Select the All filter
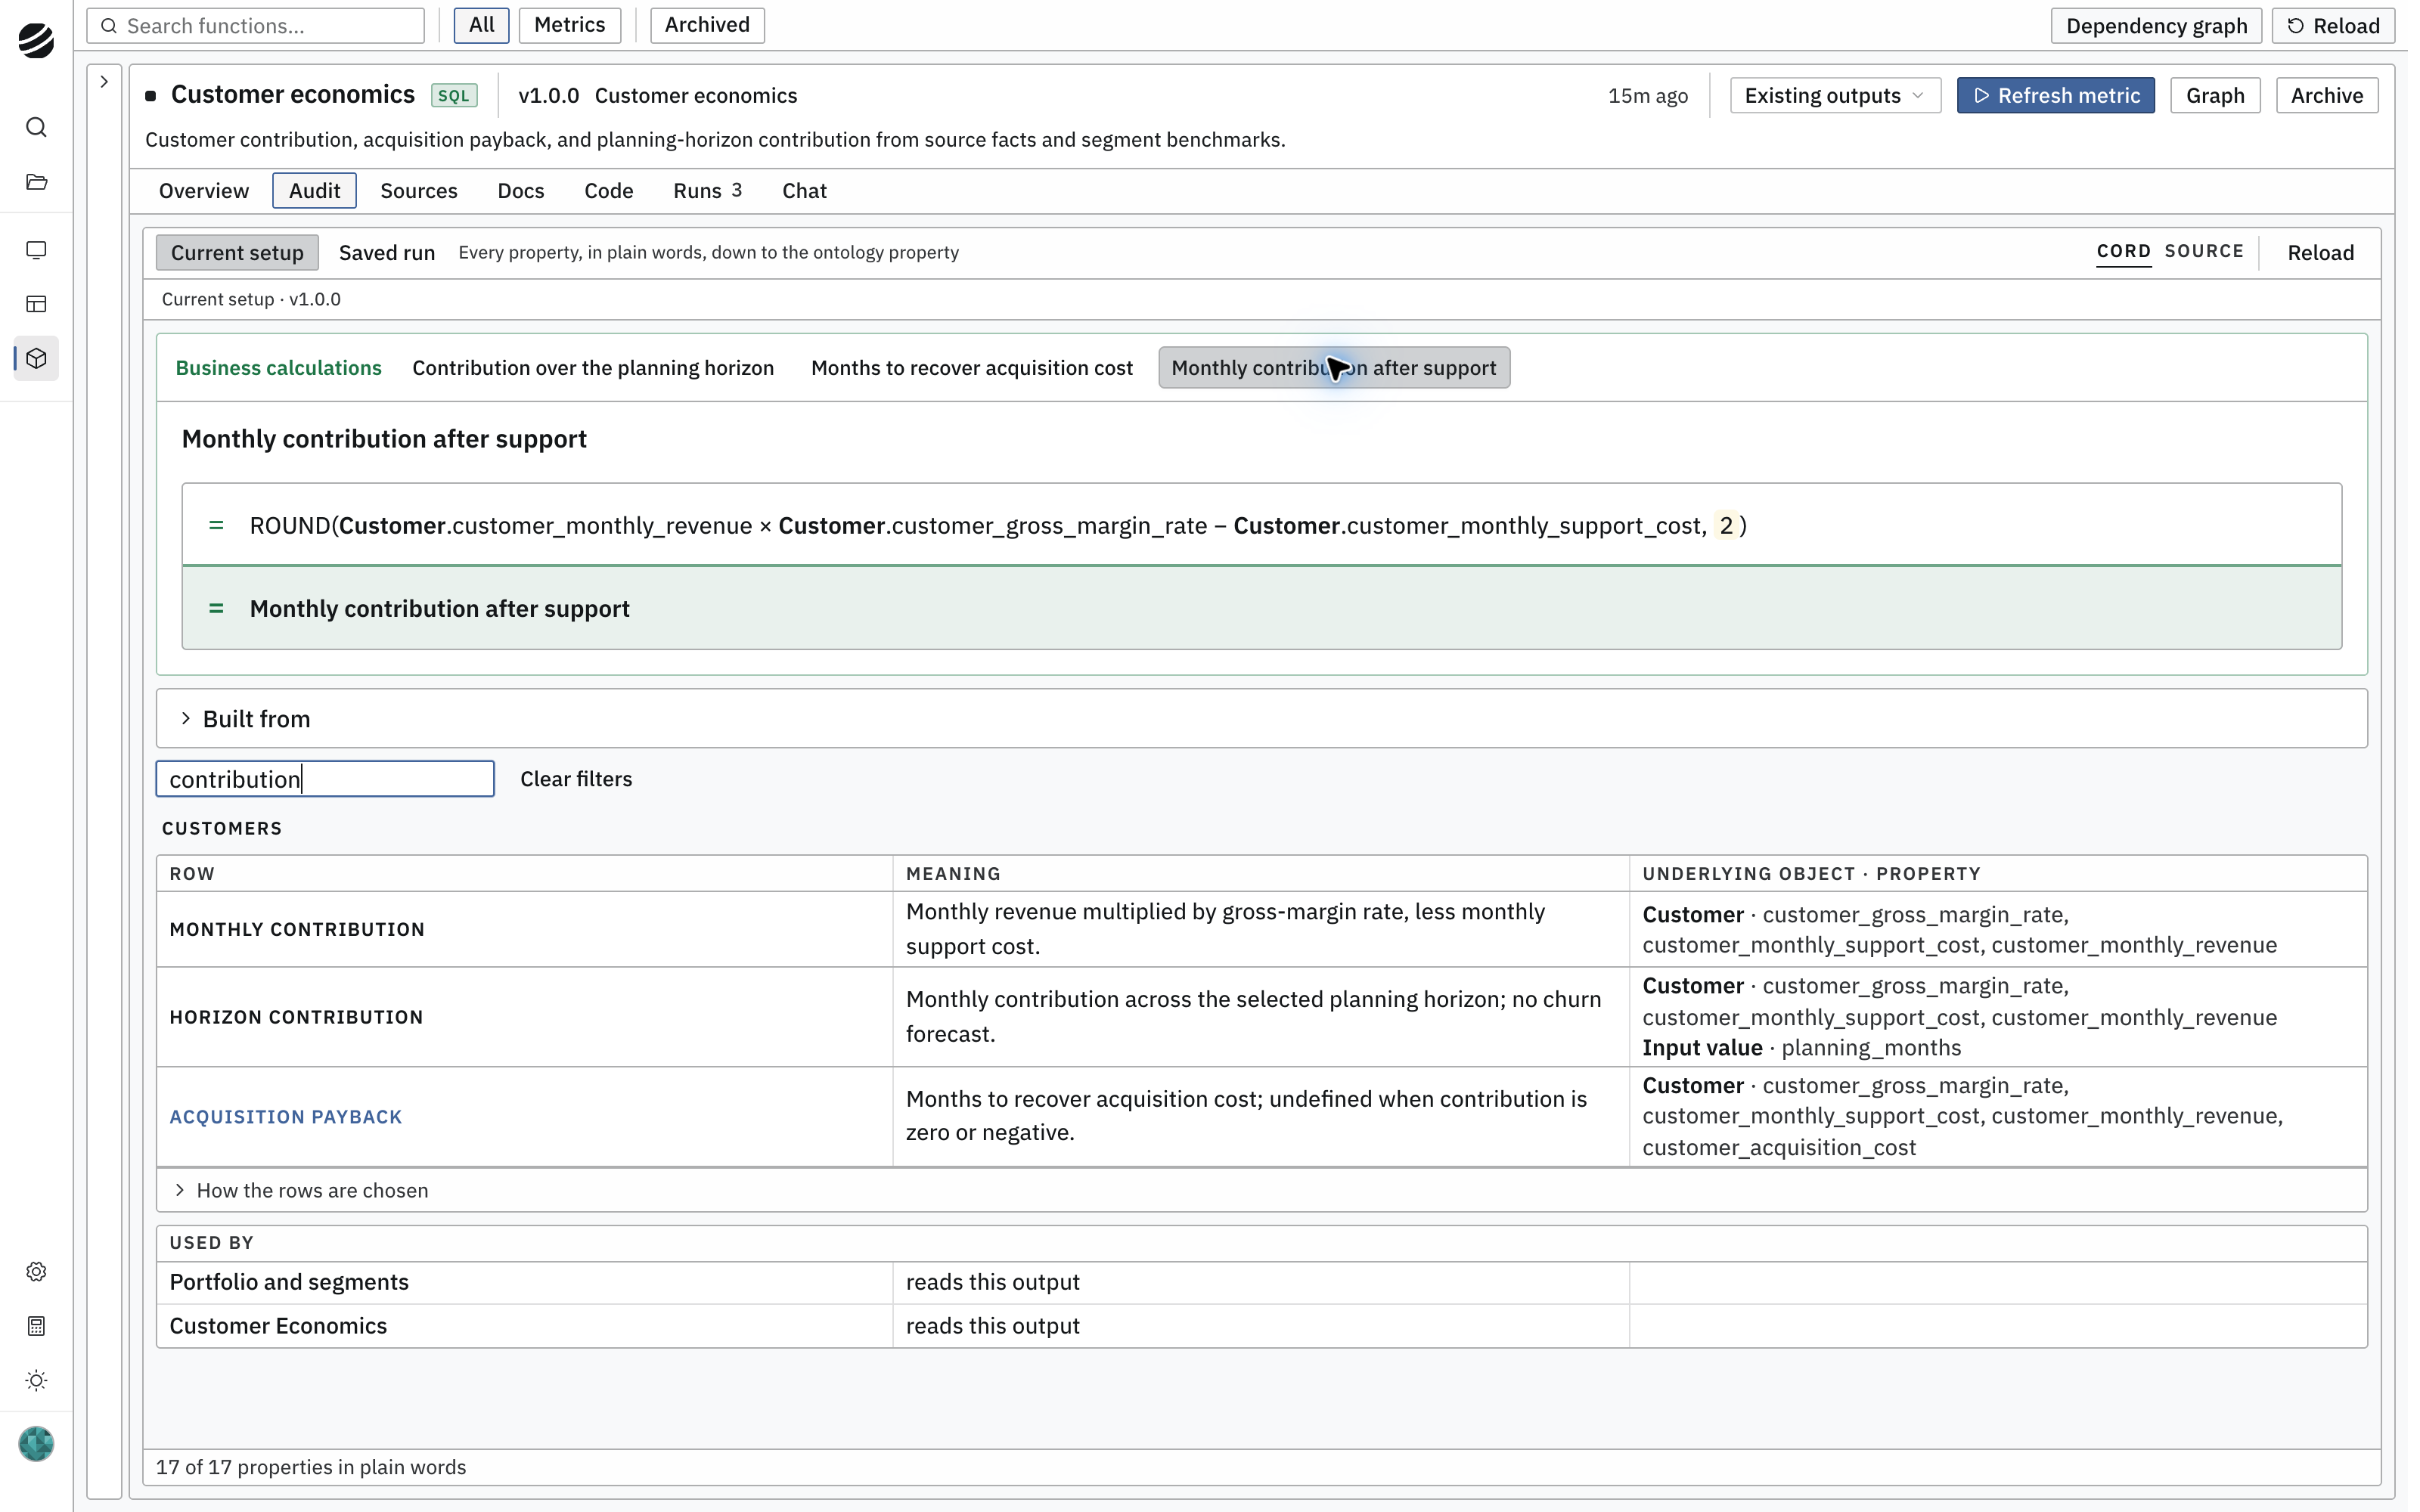 tap(481, 25)
